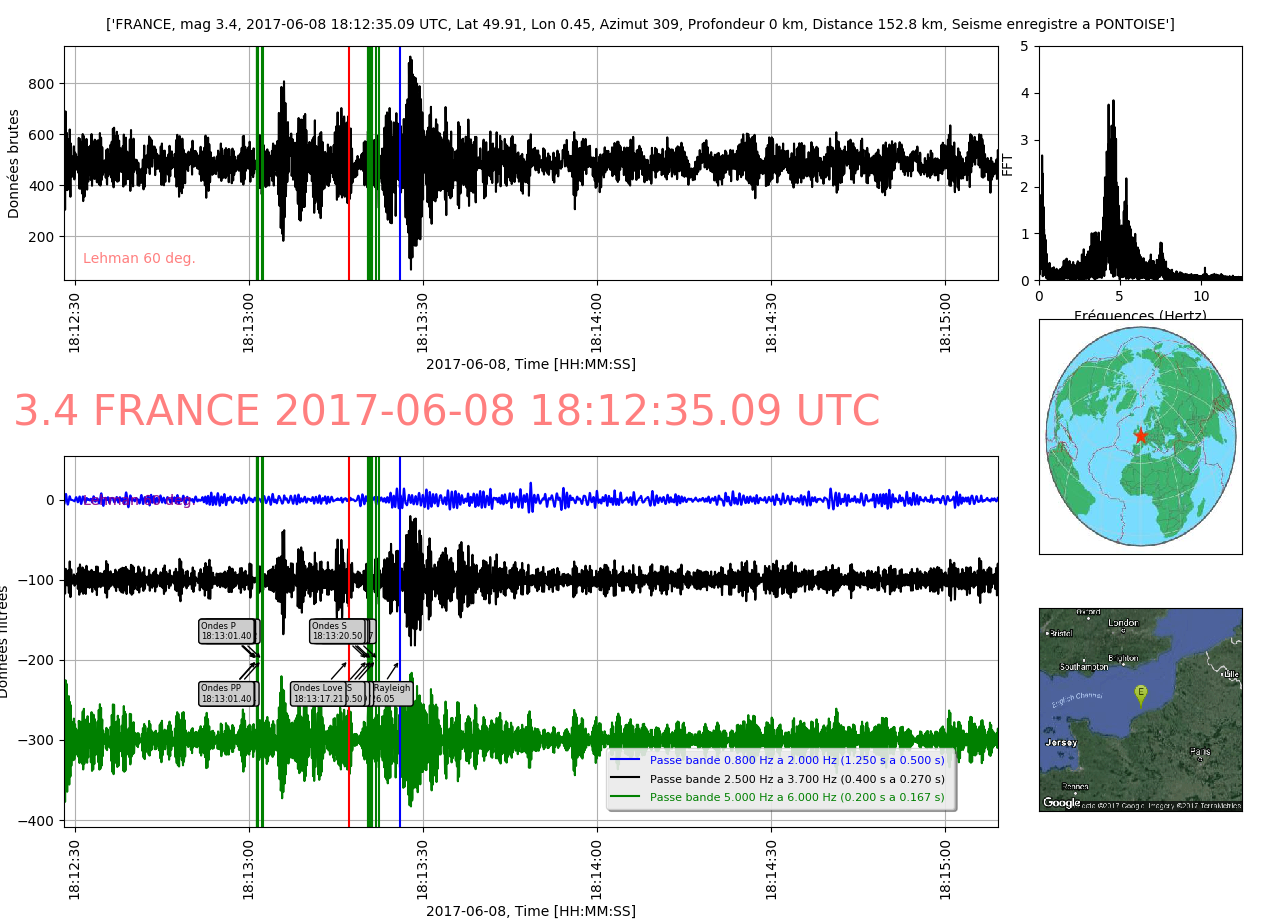Click the Ondes Love annotation box

click(318, 694)
